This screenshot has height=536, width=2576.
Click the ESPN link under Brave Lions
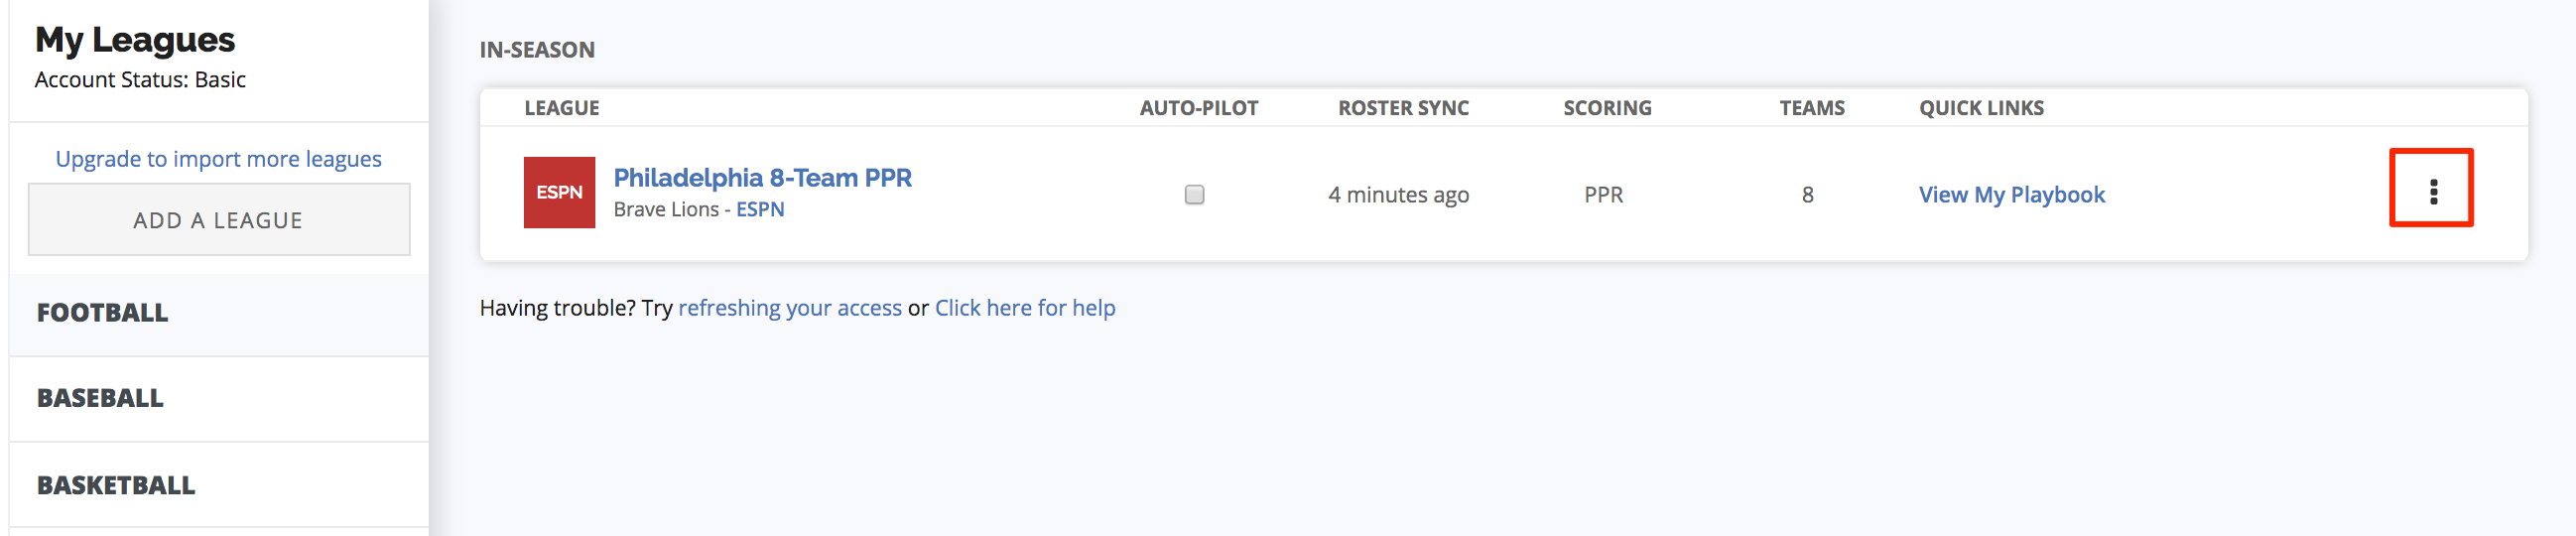[760, 209]
